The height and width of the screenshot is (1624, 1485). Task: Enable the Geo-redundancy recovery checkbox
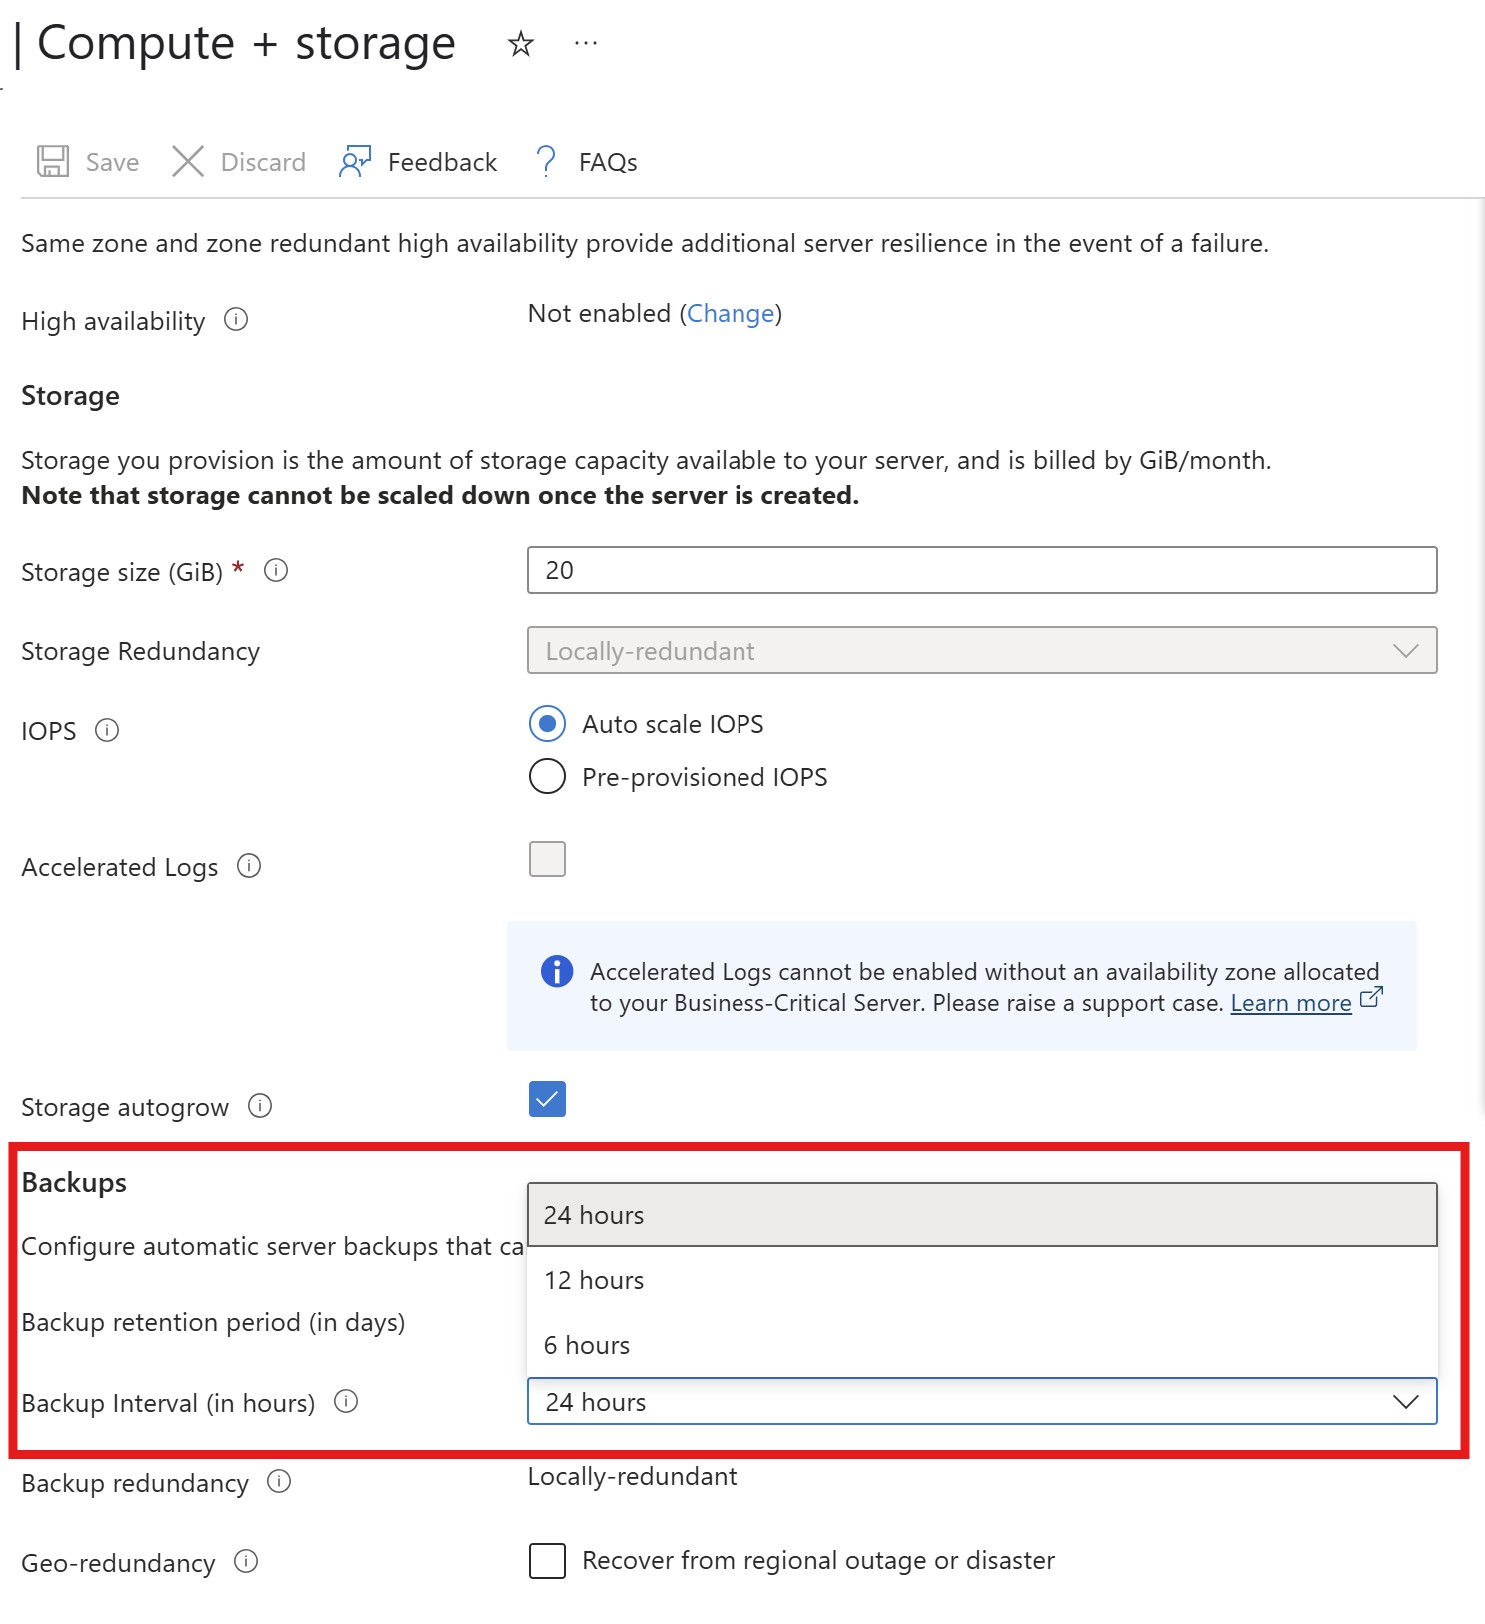pos(547,1561)
